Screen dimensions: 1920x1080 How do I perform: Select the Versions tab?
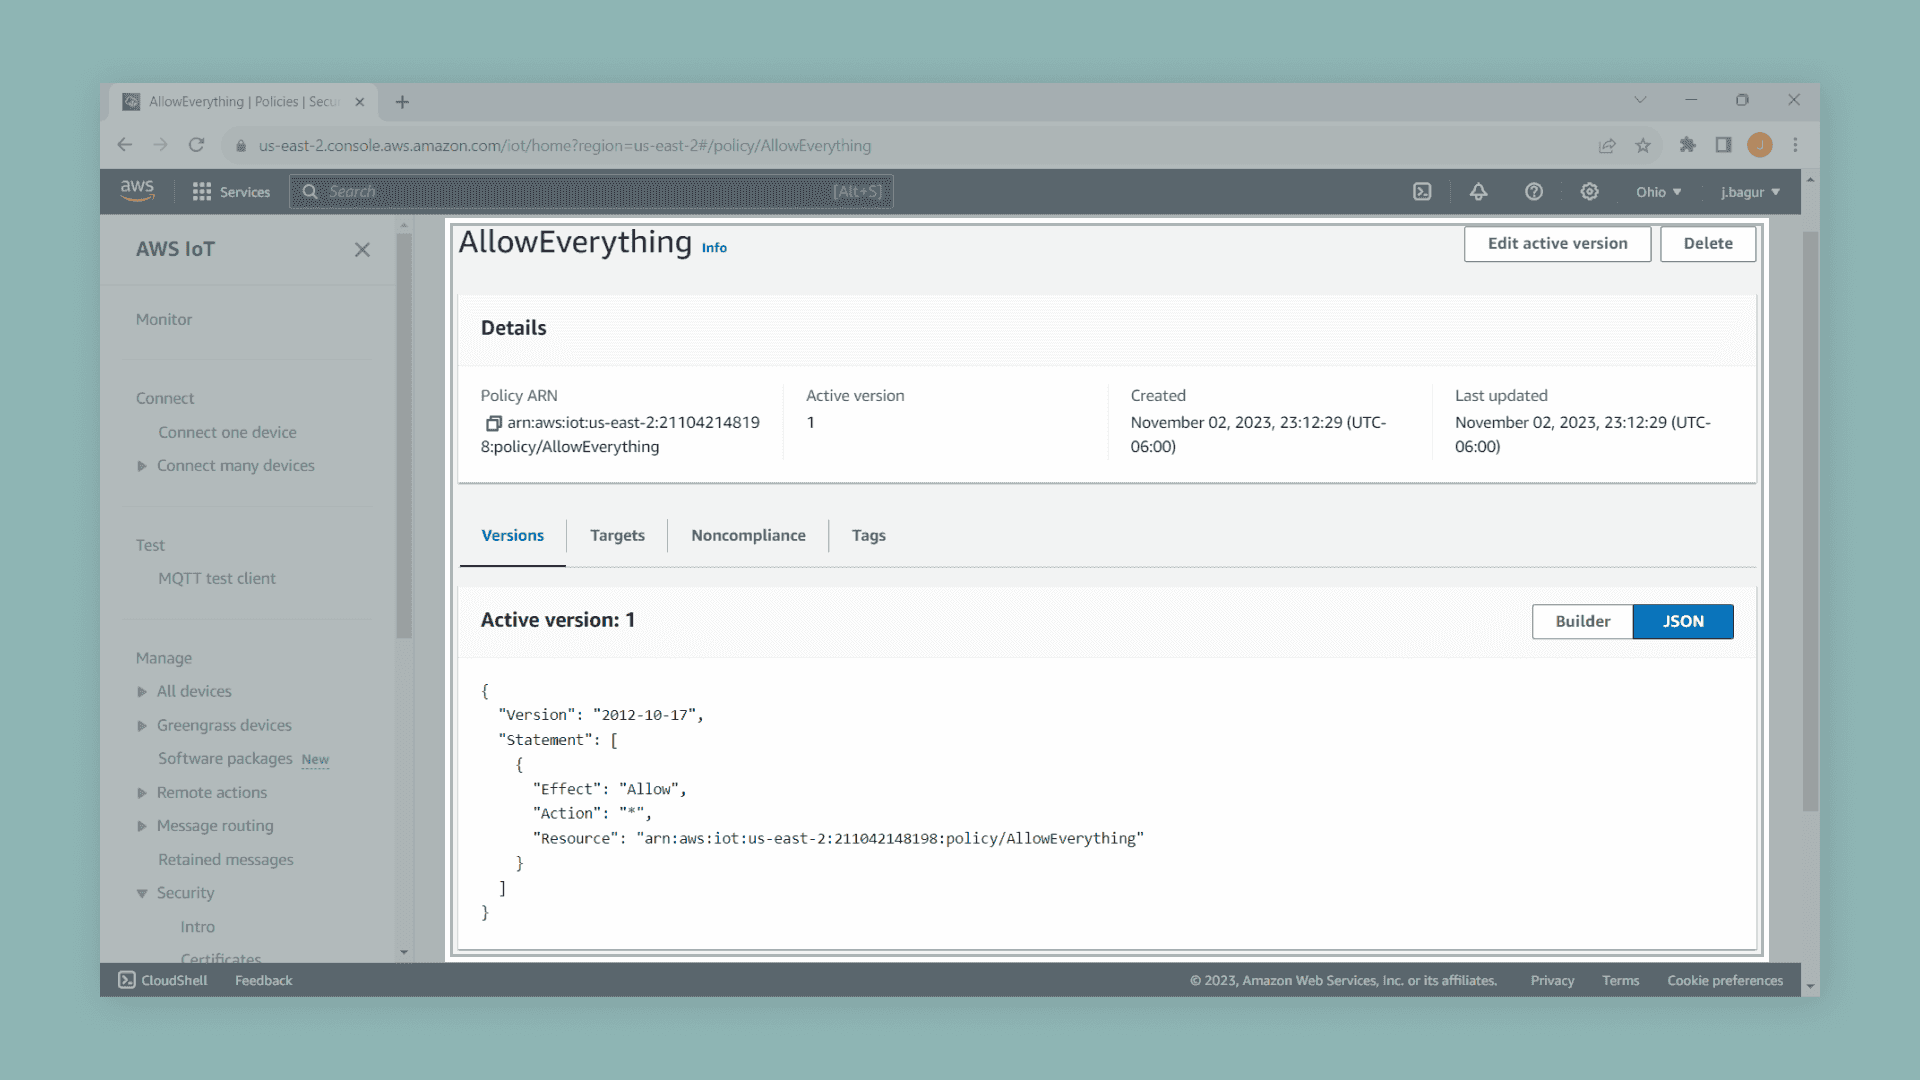[x=512, y=536]
